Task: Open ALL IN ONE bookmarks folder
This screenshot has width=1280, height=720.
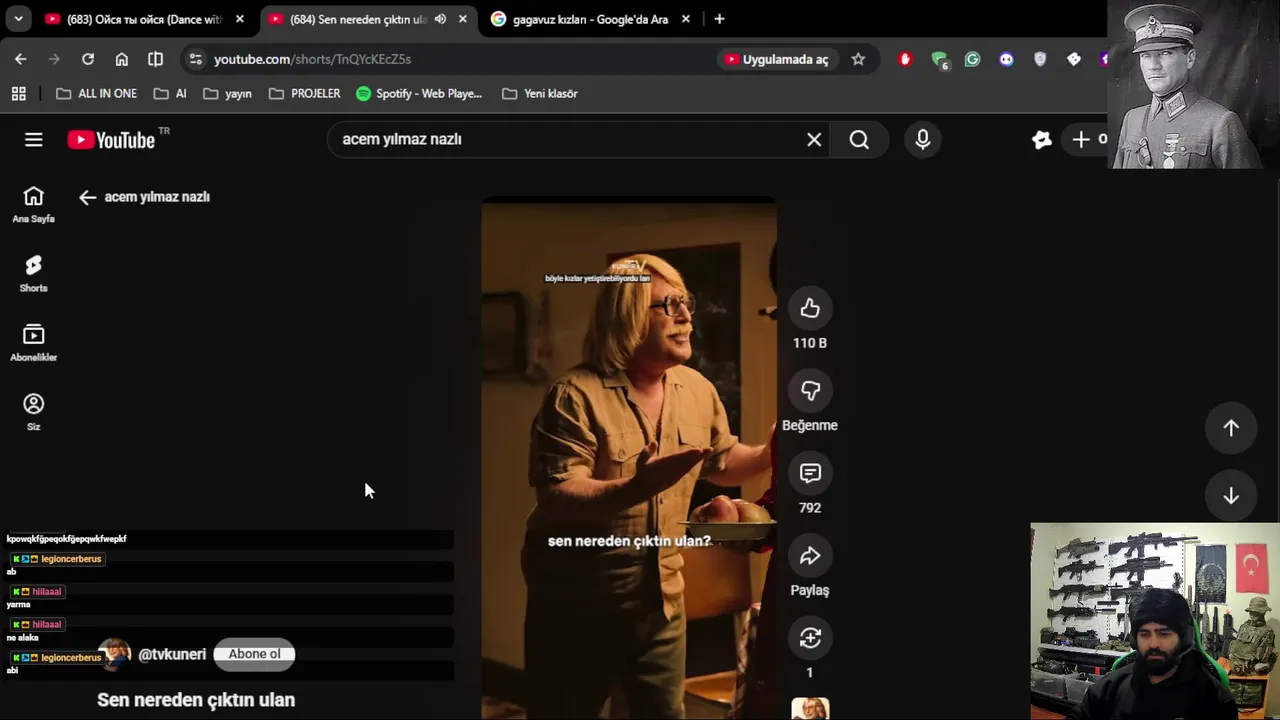Action: click(x=96, y=93)
